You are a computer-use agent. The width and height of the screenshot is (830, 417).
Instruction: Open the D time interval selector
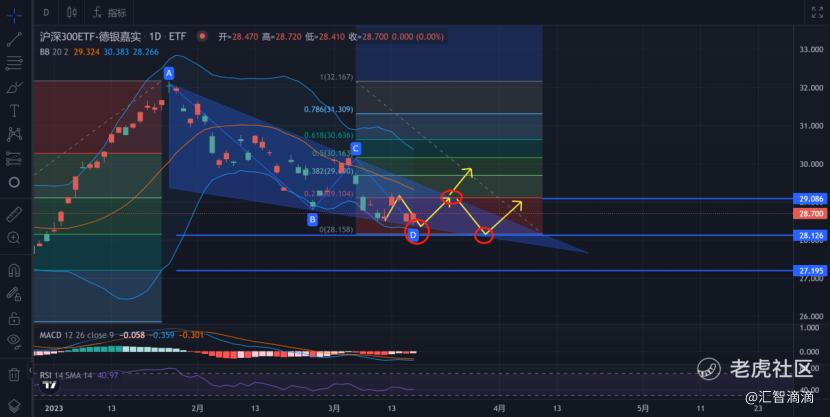coord(47,12)
